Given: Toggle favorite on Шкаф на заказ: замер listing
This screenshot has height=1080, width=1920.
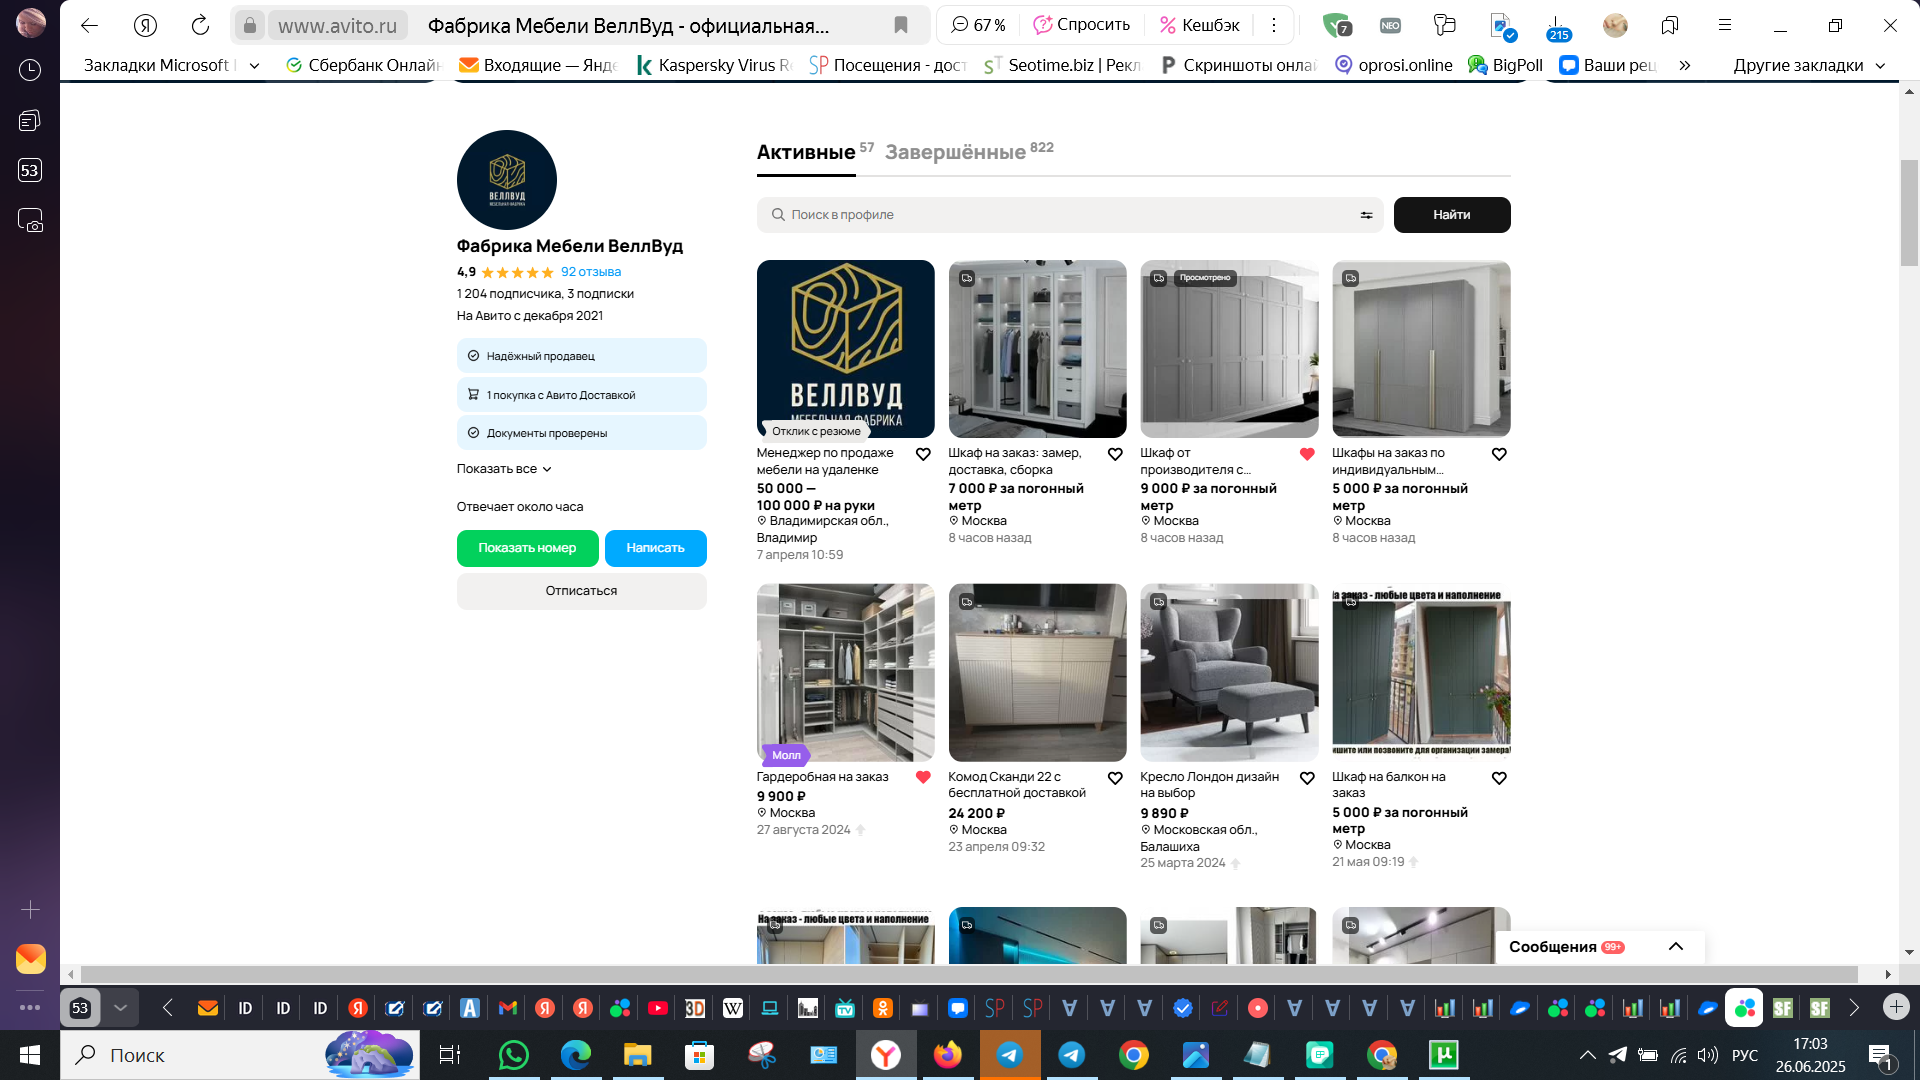Looking at the screenshot, I should tap(1115, 454).
